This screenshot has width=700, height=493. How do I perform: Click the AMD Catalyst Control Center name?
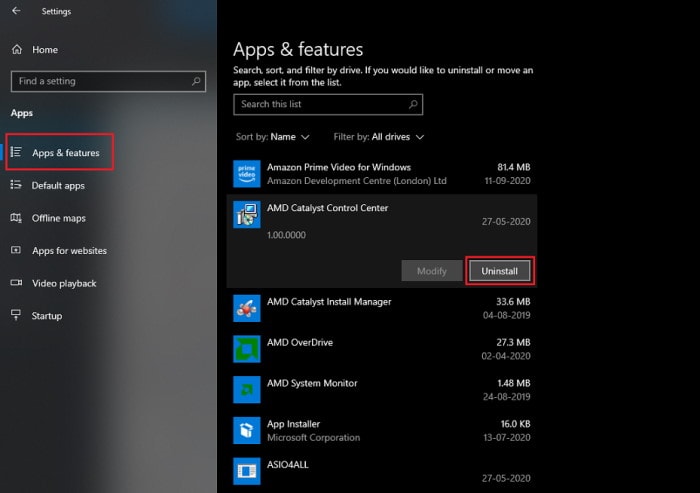coord(327,208)
